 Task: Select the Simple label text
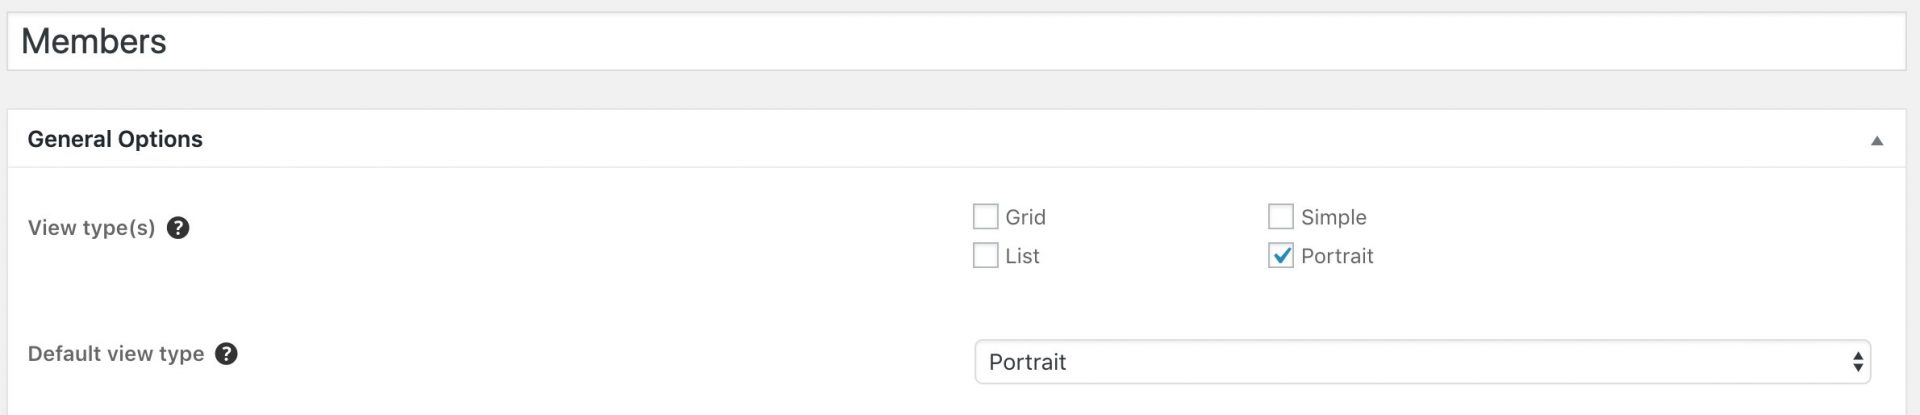pyautogui.click(x=1333, y=217)
